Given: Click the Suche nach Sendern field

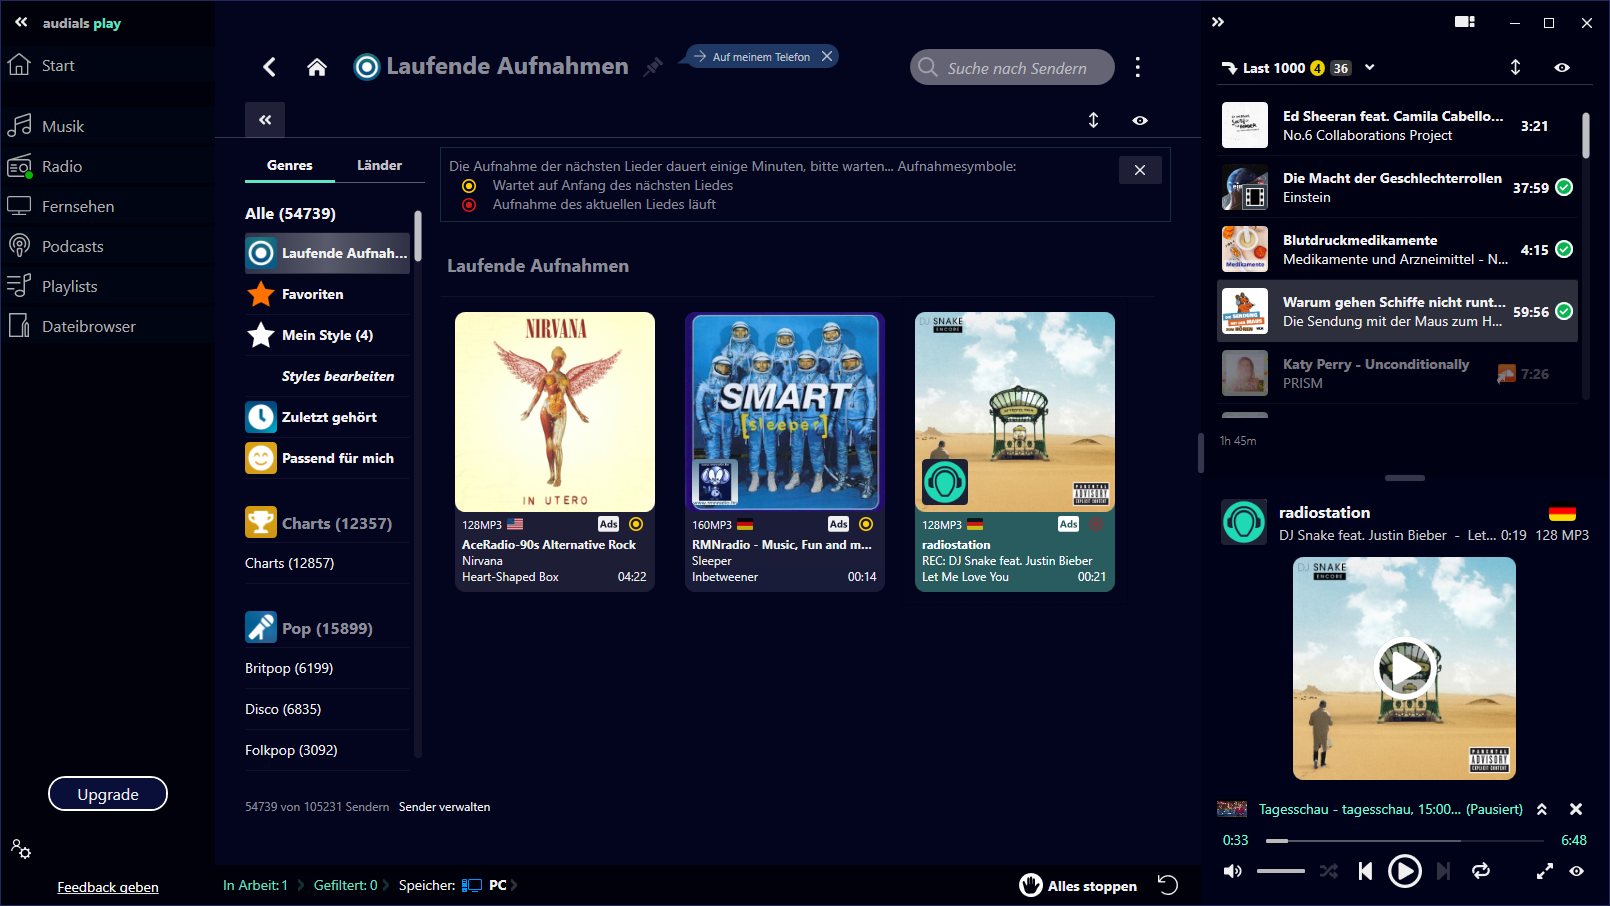Looking at the screenshot, I should coord(1013,67).
